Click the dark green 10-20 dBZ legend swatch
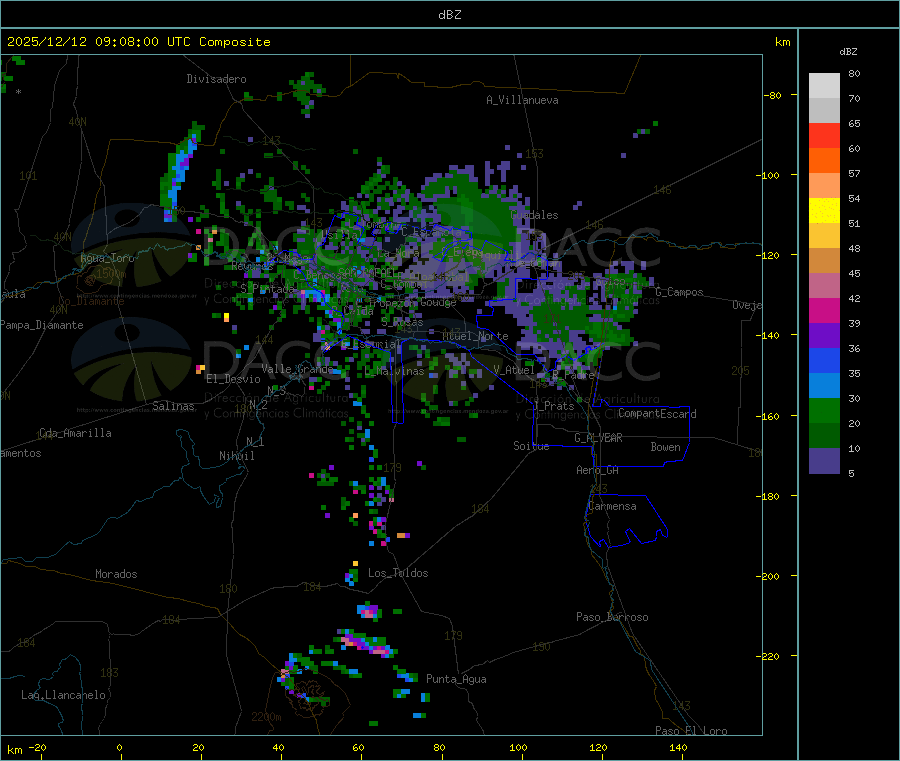 (x=824, y=436)
